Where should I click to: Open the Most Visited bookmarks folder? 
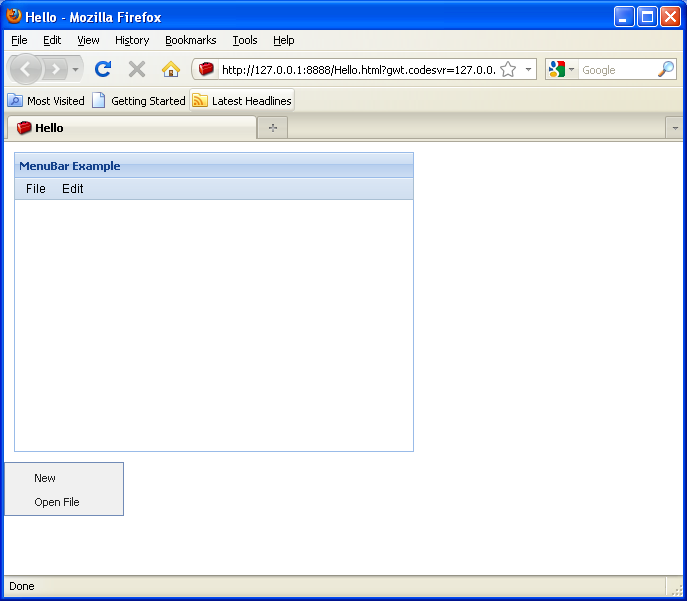pos(46,101)
